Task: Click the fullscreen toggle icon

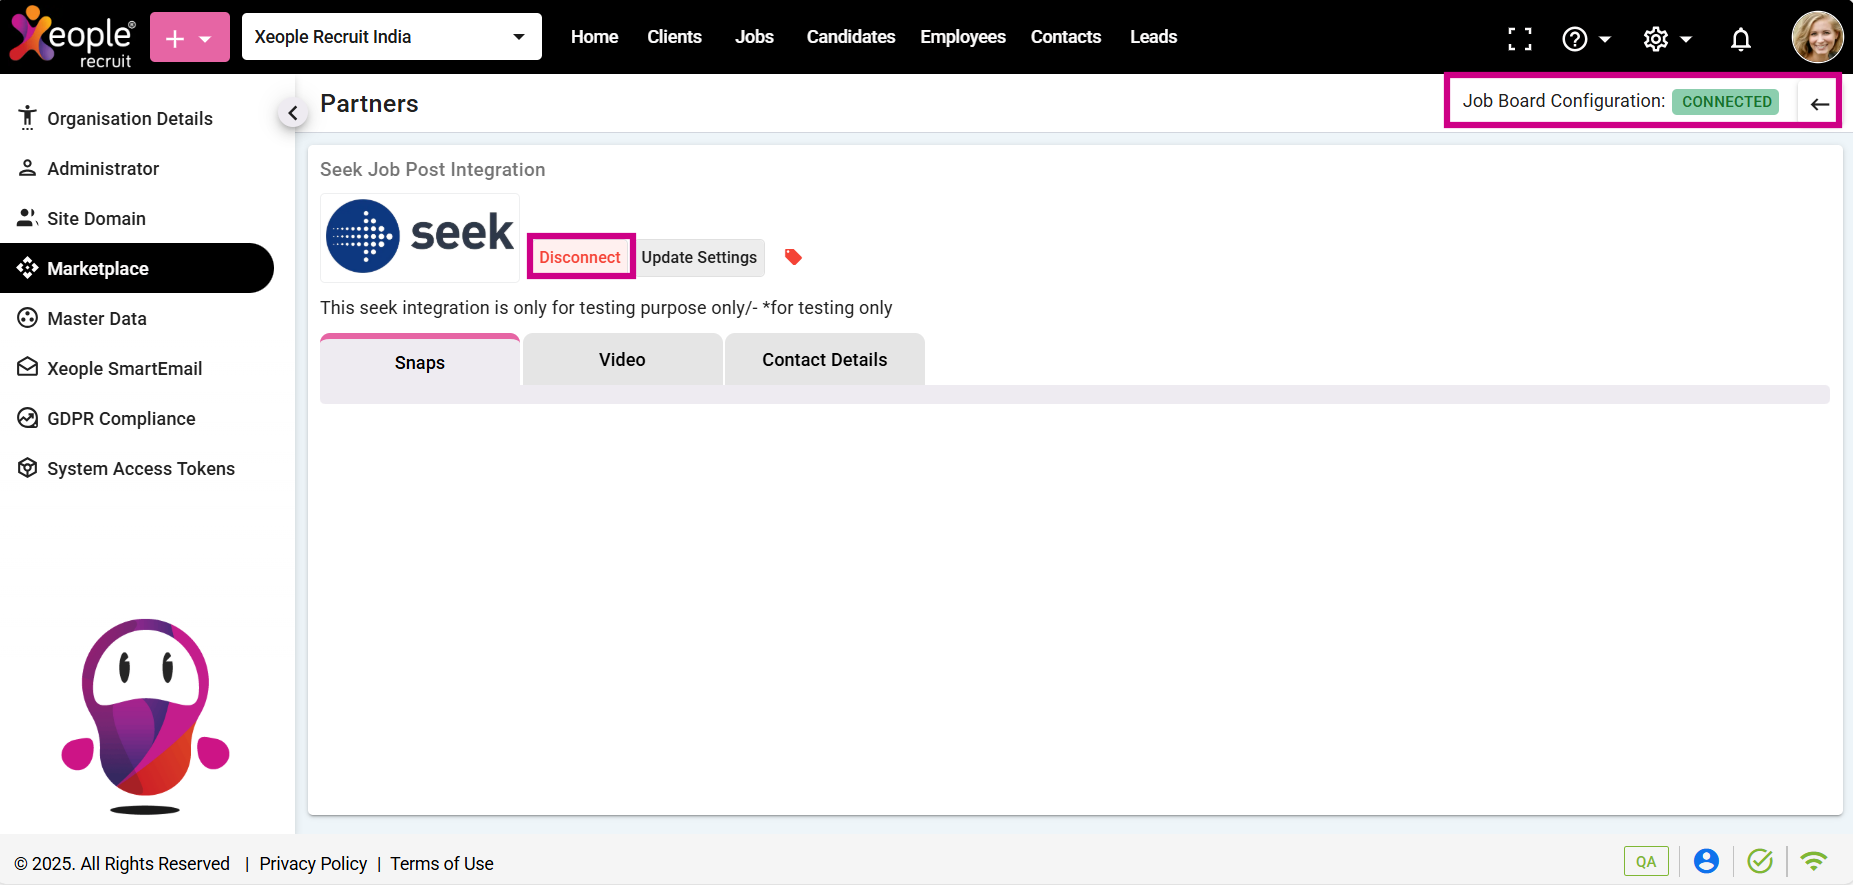Action: [1519, 38]
